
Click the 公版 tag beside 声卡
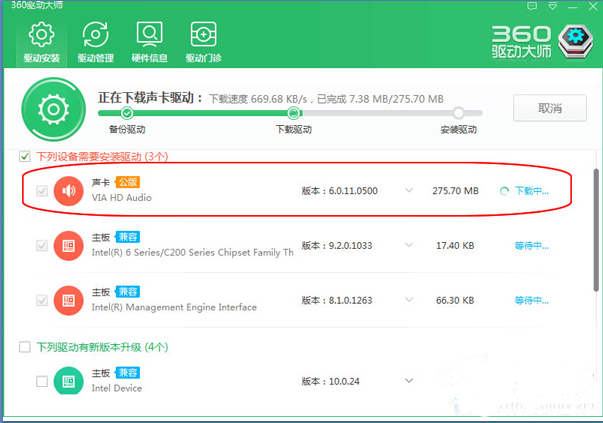click(x=127, y=182)
